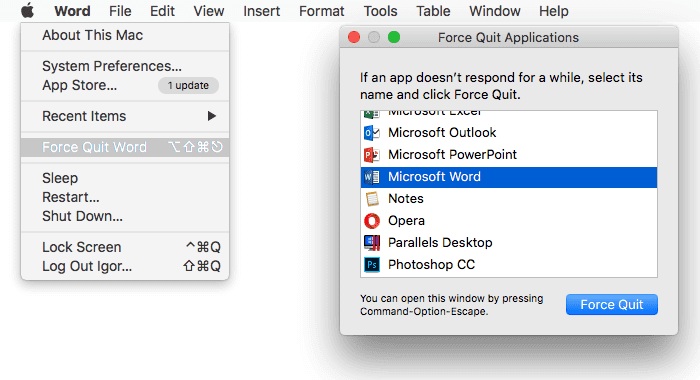Choose Force Quit Word menu entry

point(125,147)
